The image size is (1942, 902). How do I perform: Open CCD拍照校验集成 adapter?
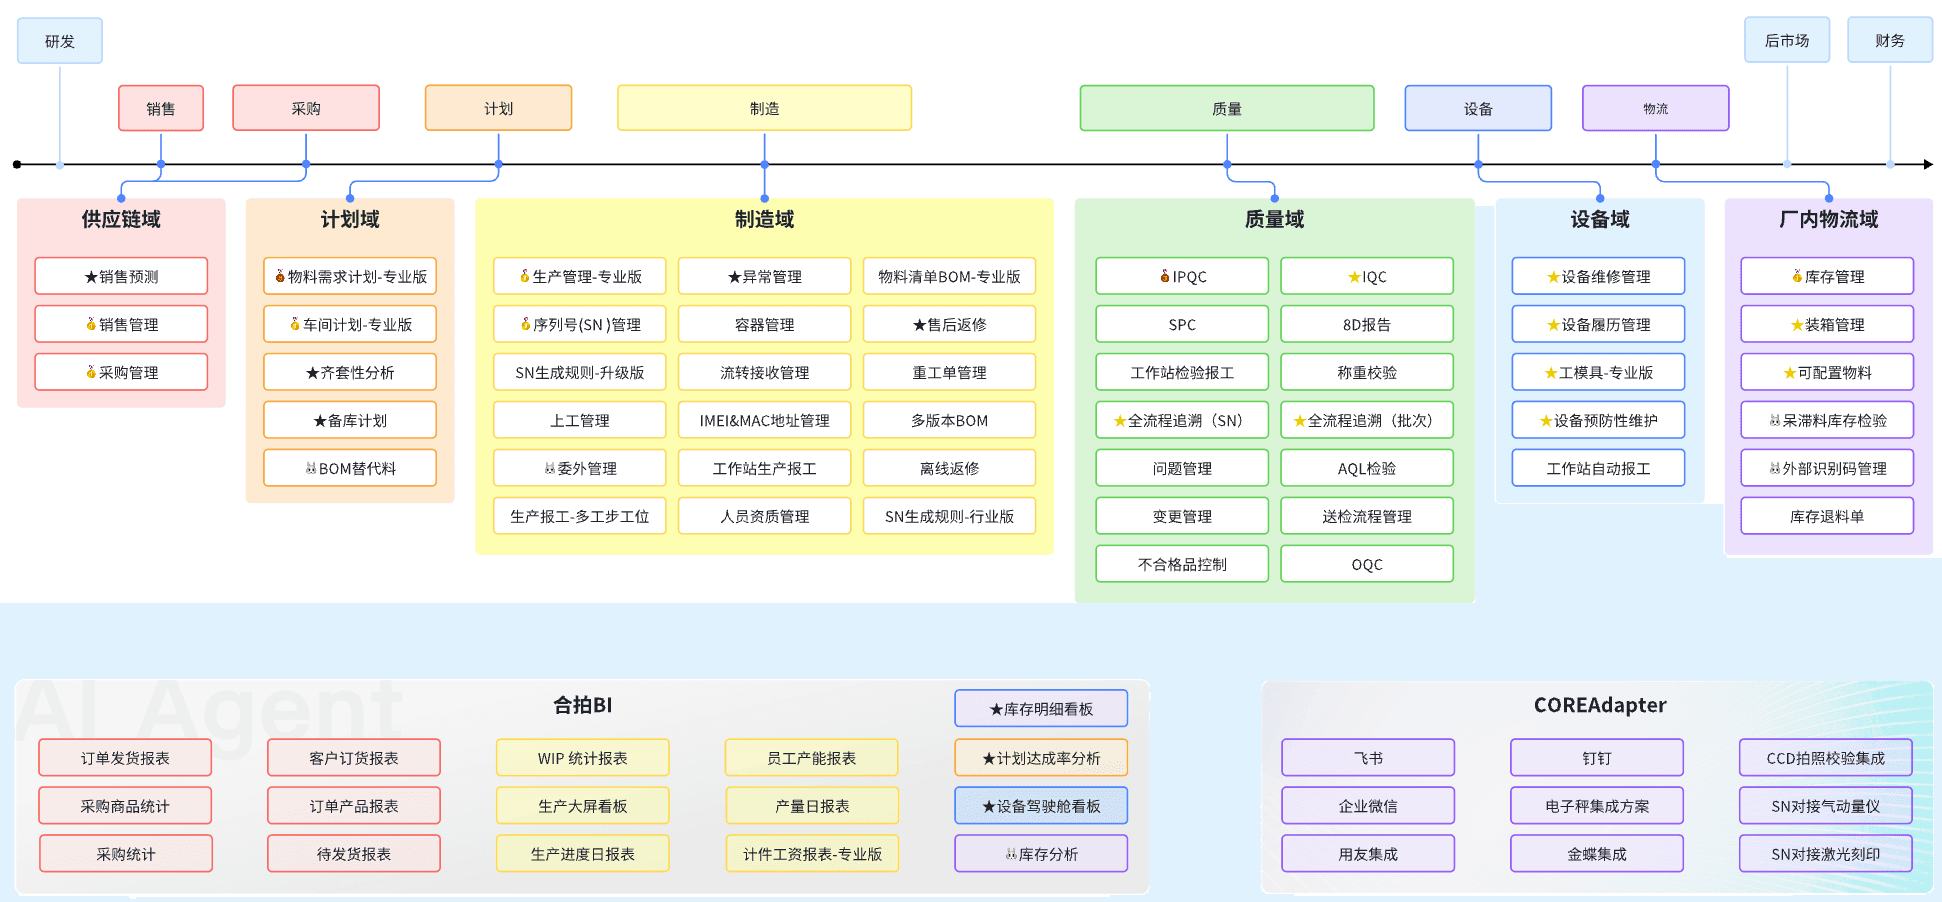tap(1826, 758)
